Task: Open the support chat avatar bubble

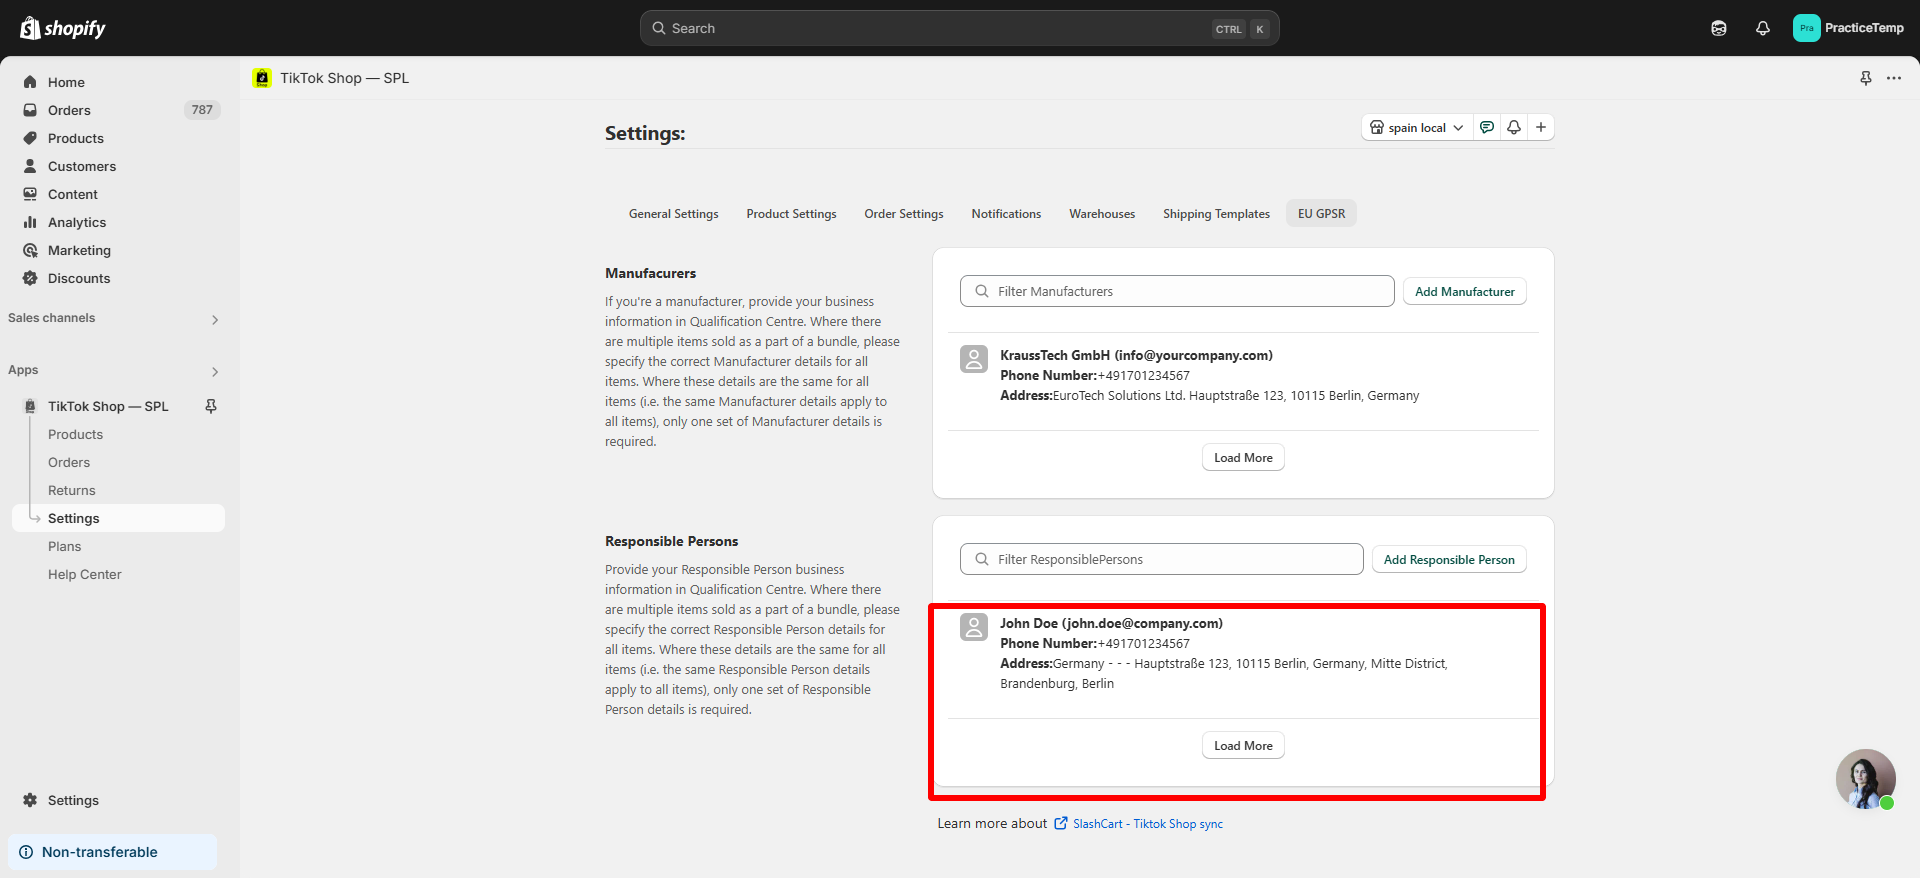Action: coord(1865,779)
